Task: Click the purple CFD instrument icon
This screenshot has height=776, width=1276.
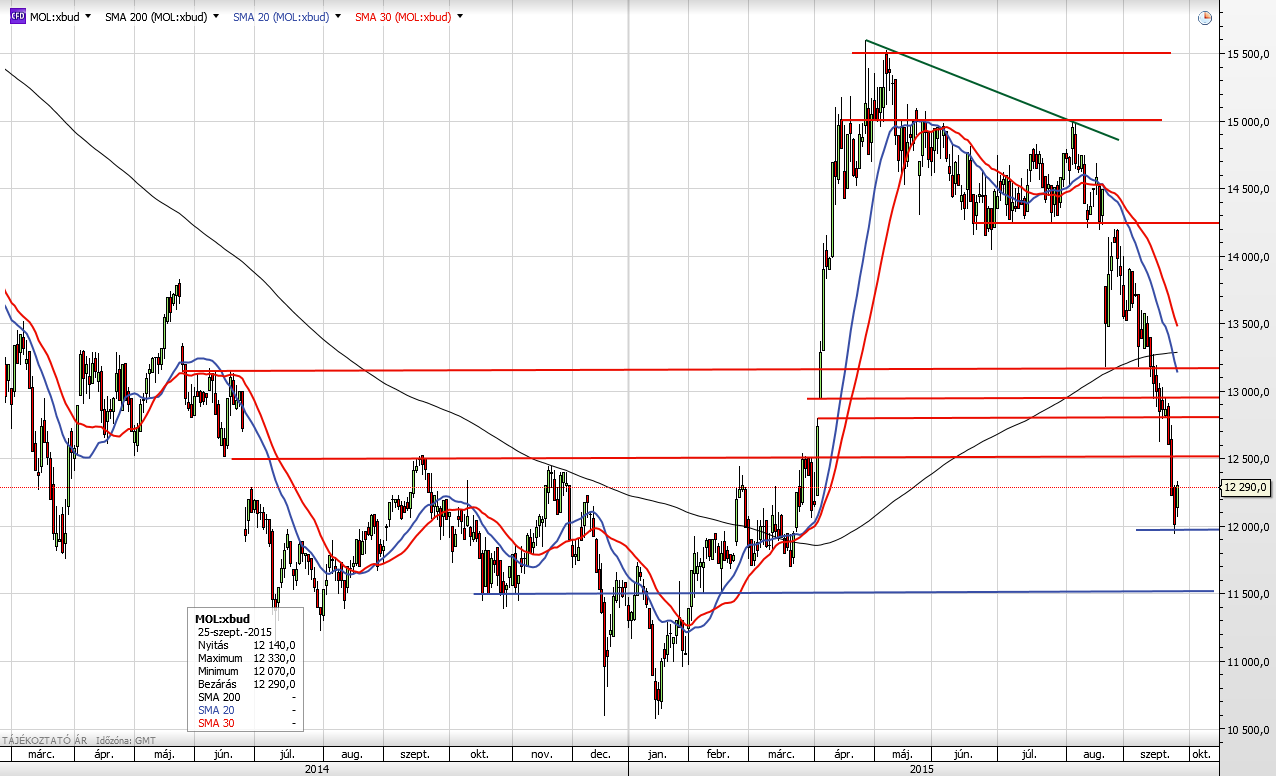Action: click(18, 17)
